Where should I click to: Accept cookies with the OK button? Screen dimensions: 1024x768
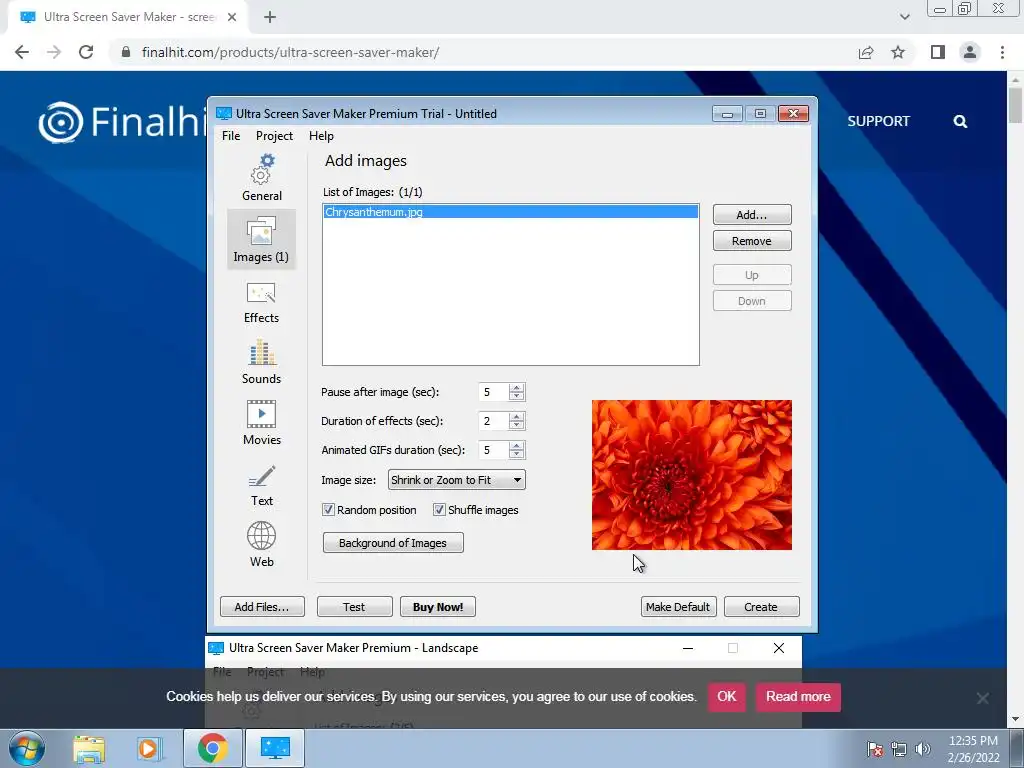(x=727, y=697)
